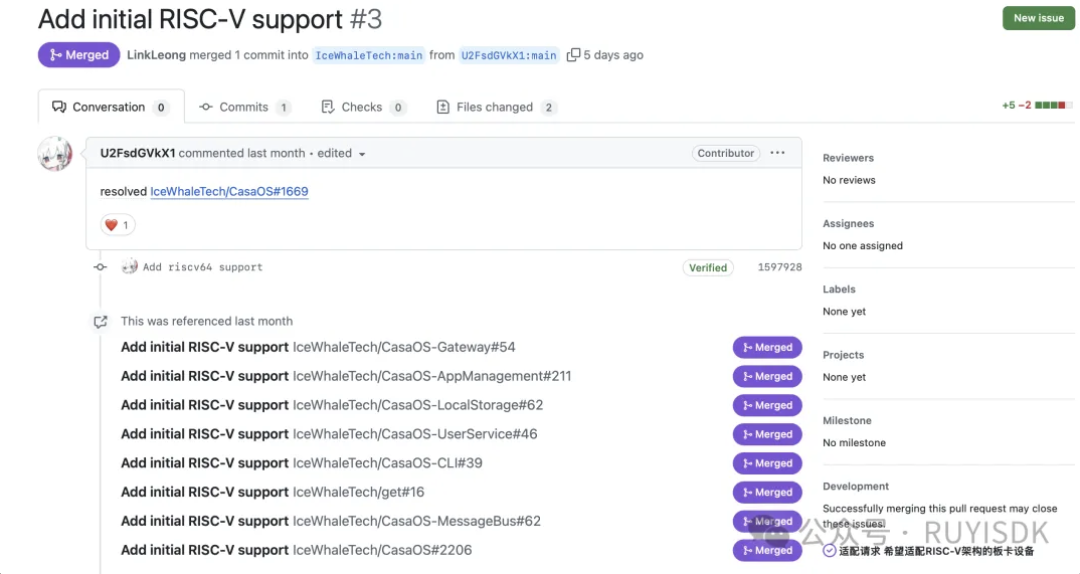This screenshot has width=1080, height=574.
Task: Open the IceWhaleTech/CasaOS#1669 issue link
Action: pos(229,191)
